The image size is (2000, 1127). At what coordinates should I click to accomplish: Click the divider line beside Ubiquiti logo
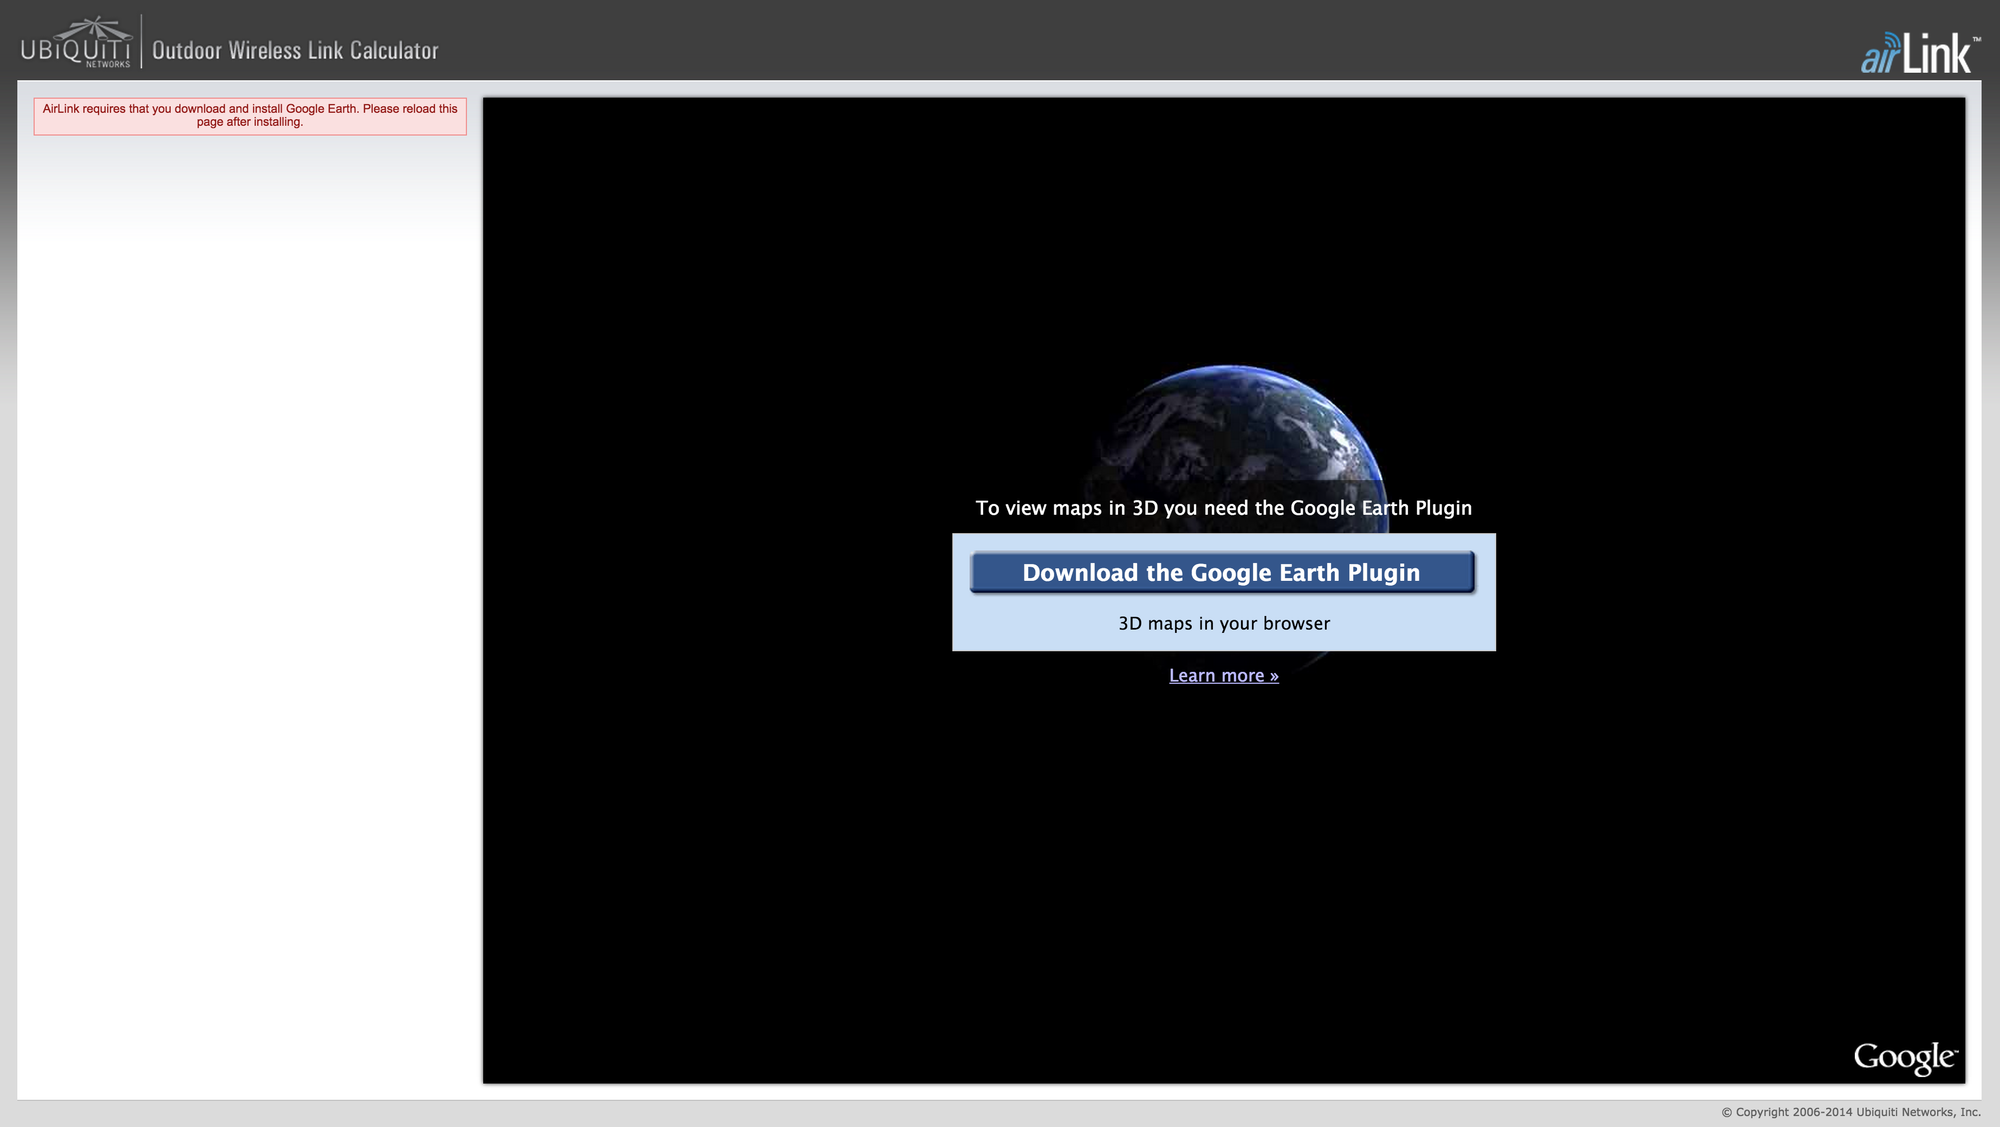coord(141,41)
